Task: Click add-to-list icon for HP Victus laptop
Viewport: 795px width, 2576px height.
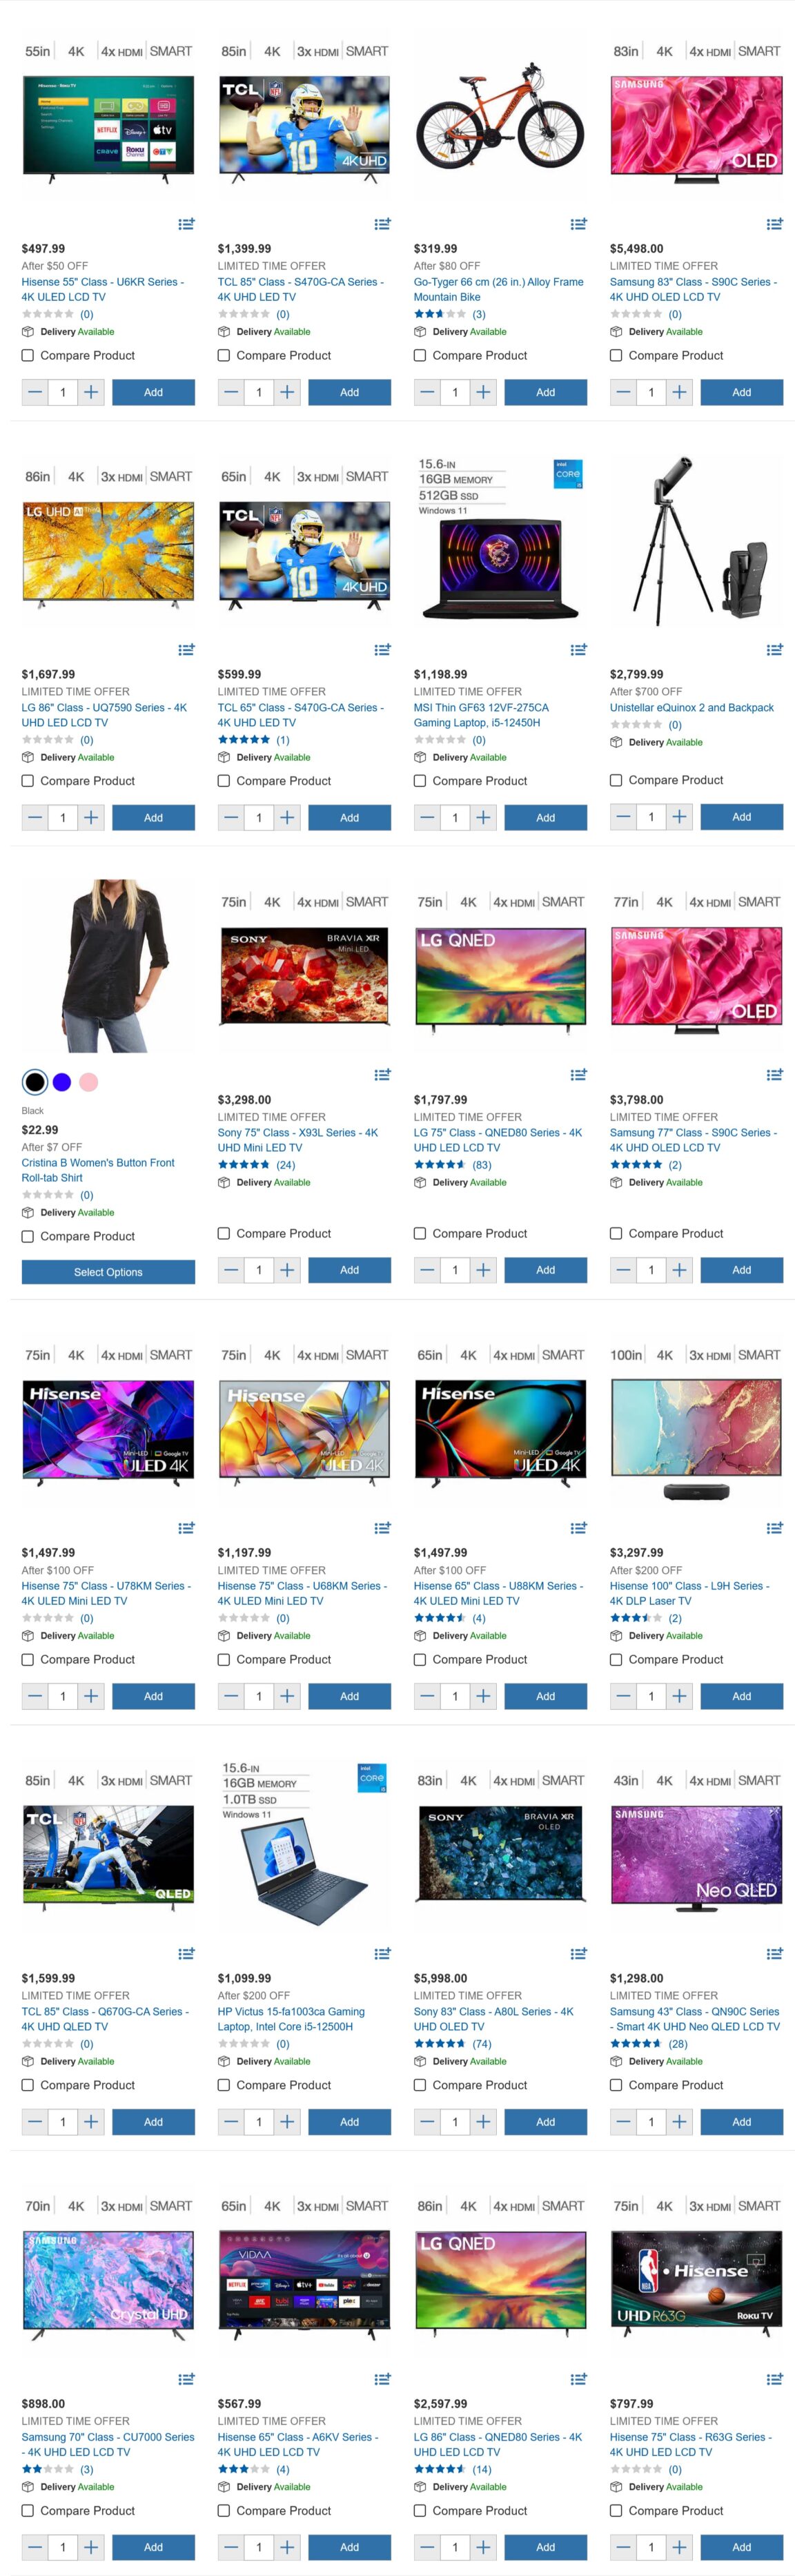Action: tap(382, 1953)
